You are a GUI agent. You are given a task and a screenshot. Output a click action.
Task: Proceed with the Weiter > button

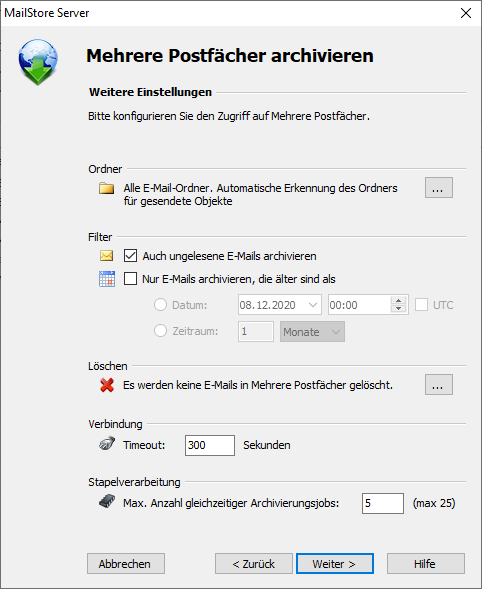coord(335,563)
